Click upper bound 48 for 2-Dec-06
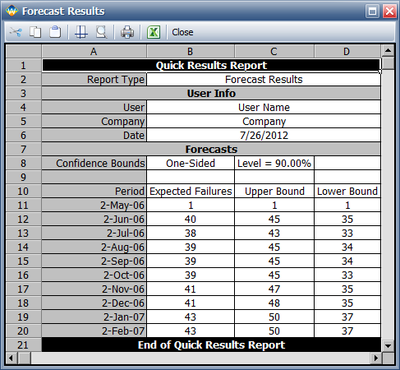This screenshot has height=370, width=400. coord(274,303)
